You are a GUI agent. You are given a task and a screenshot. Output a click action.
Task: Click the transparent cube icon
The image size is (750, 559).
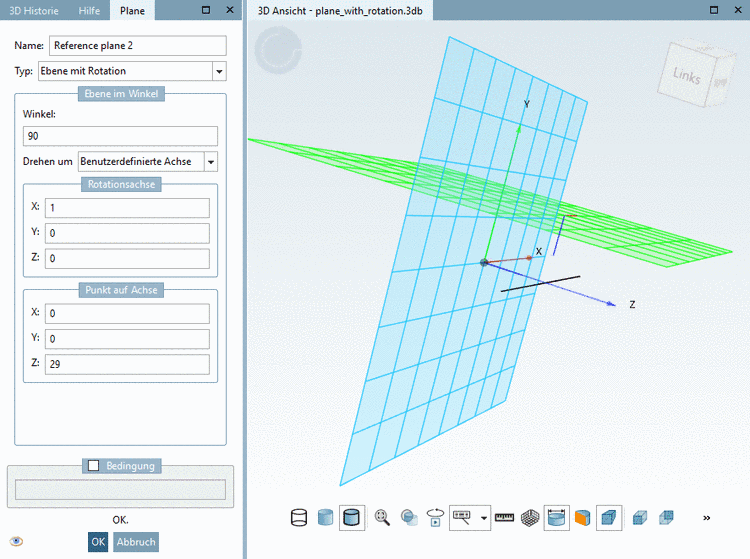point(666,518)
